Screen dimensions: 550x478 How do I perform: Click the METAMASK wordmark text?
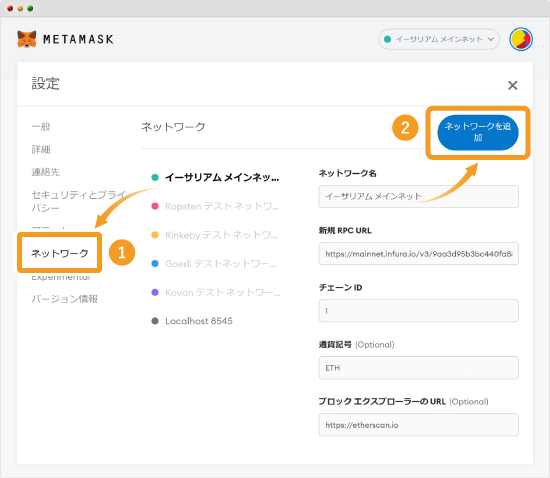coord(78,39)
